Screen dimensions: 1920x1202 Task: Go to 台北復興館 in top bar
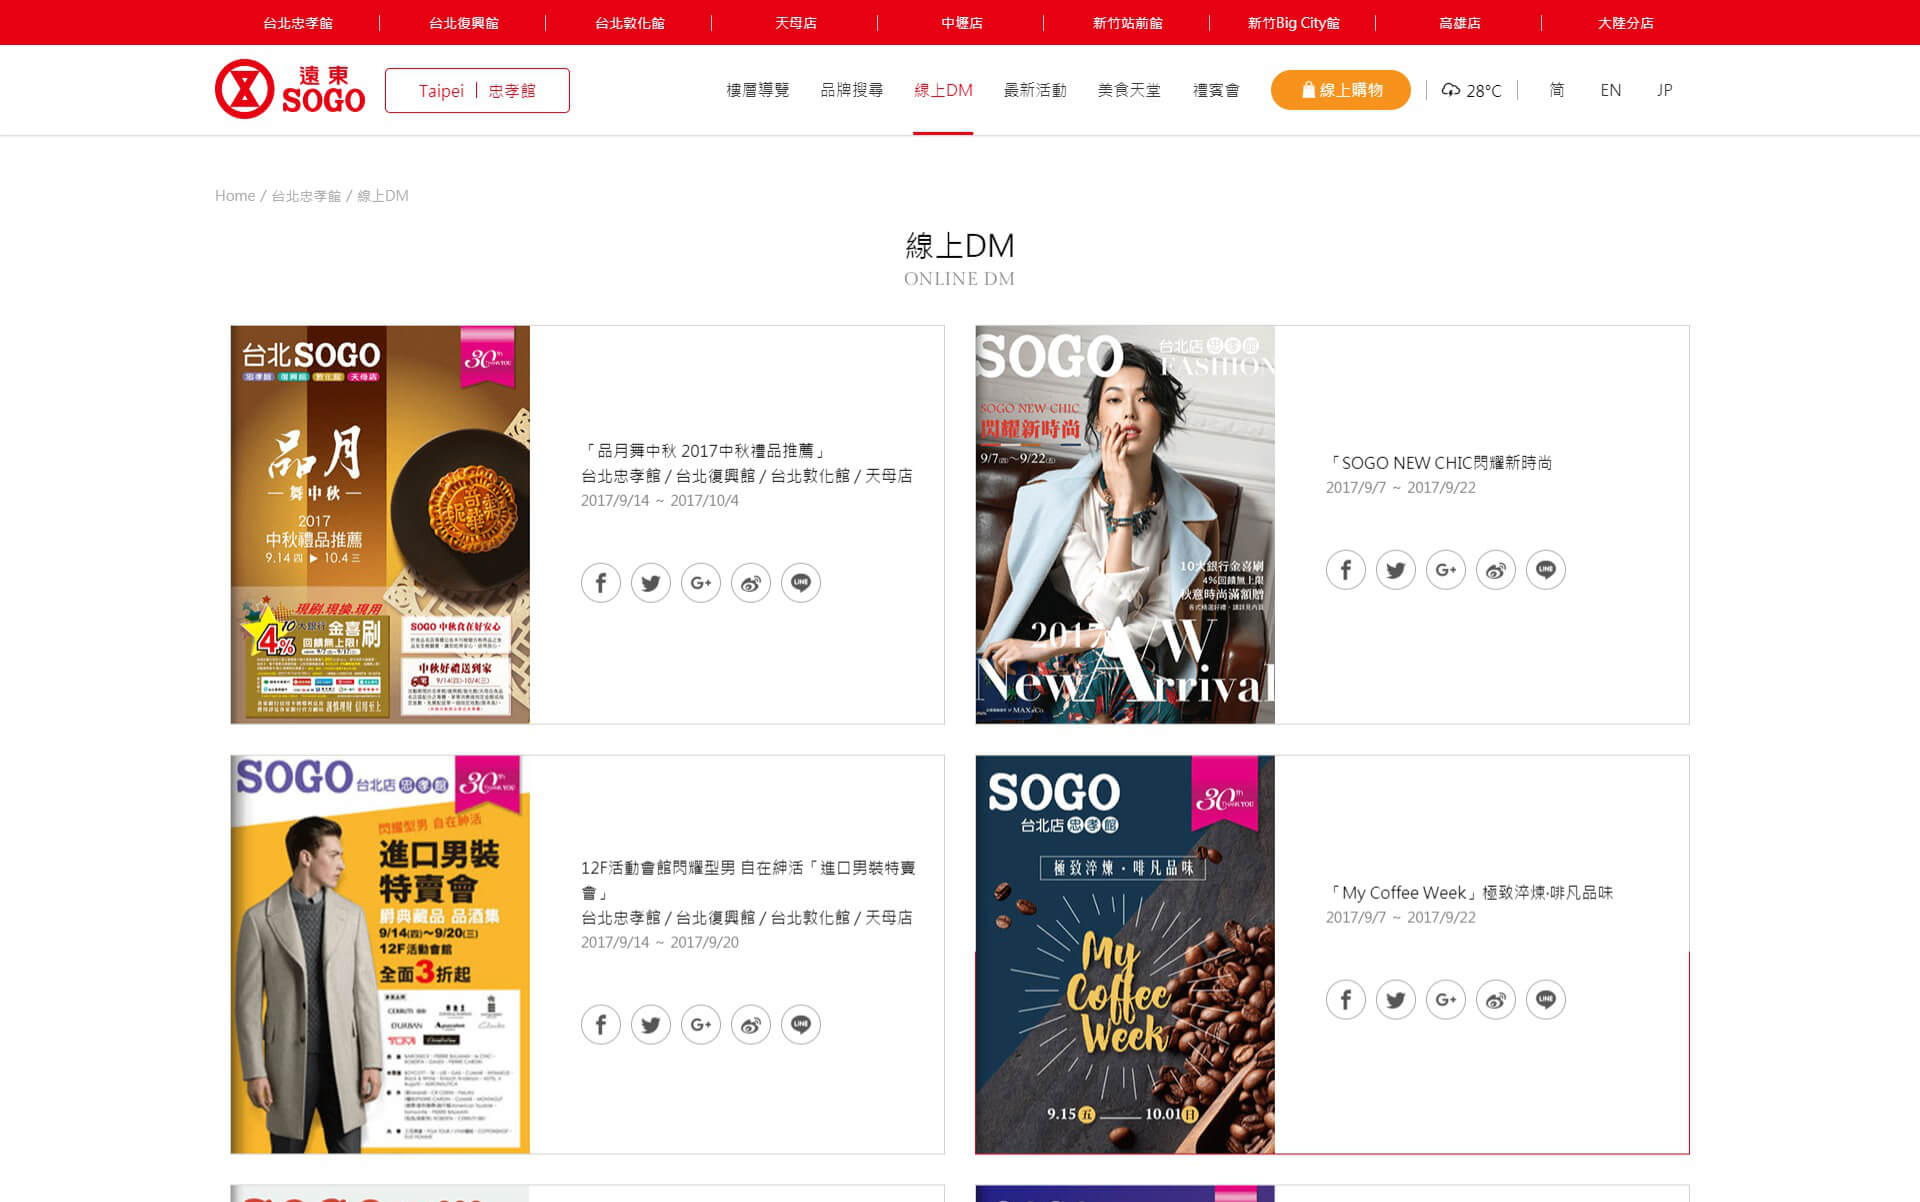(x=464, y=23)
